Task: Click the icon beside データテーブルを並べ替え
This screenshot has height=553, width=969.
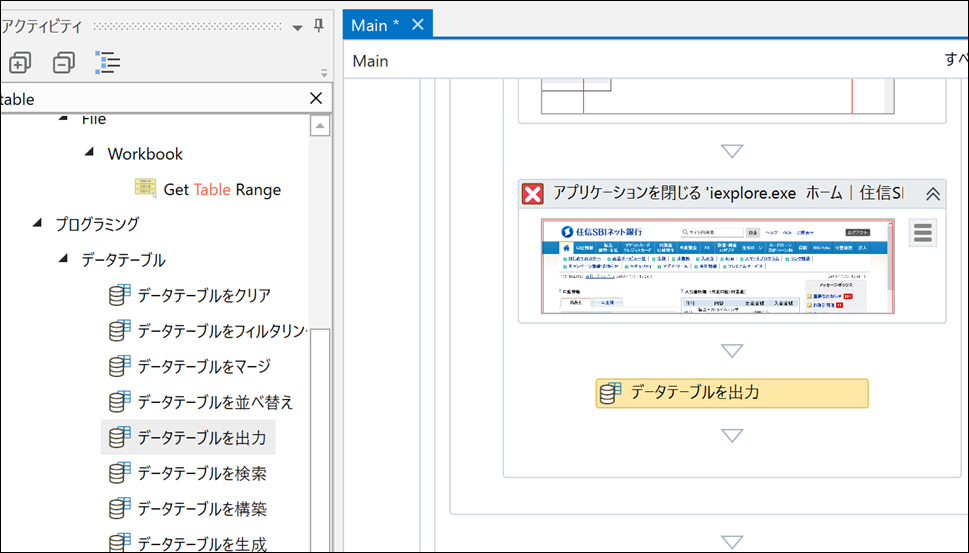Action: click(119, 402)
